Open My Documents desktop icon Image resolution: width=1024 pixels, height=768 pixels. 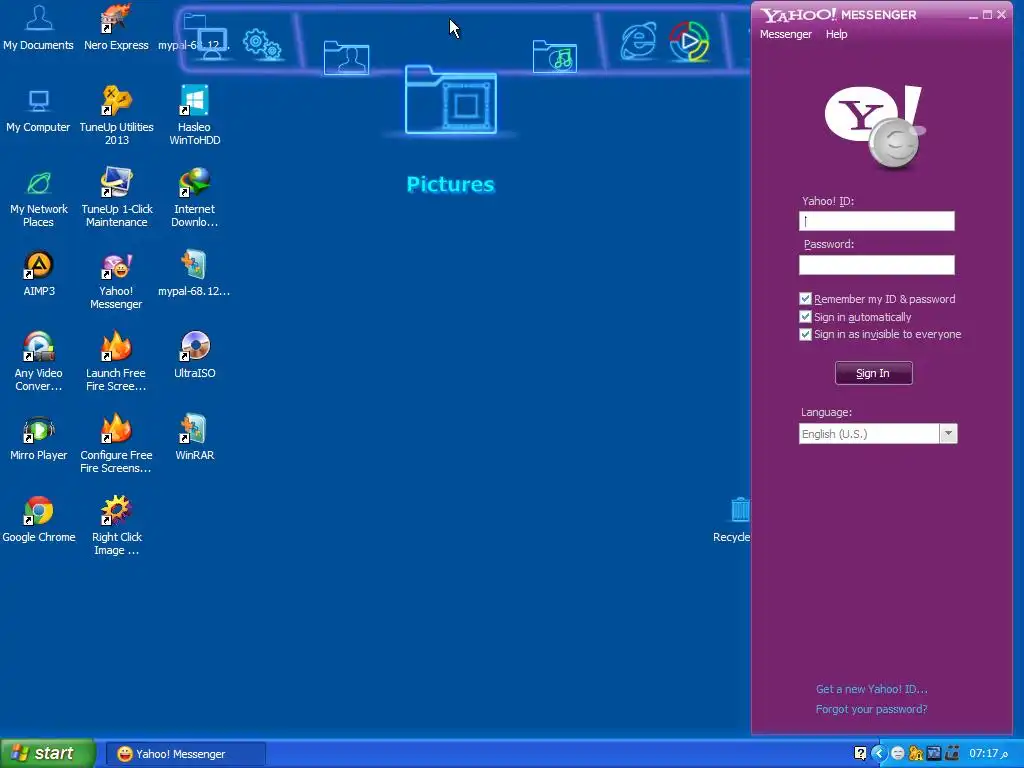tap(39, 27)
